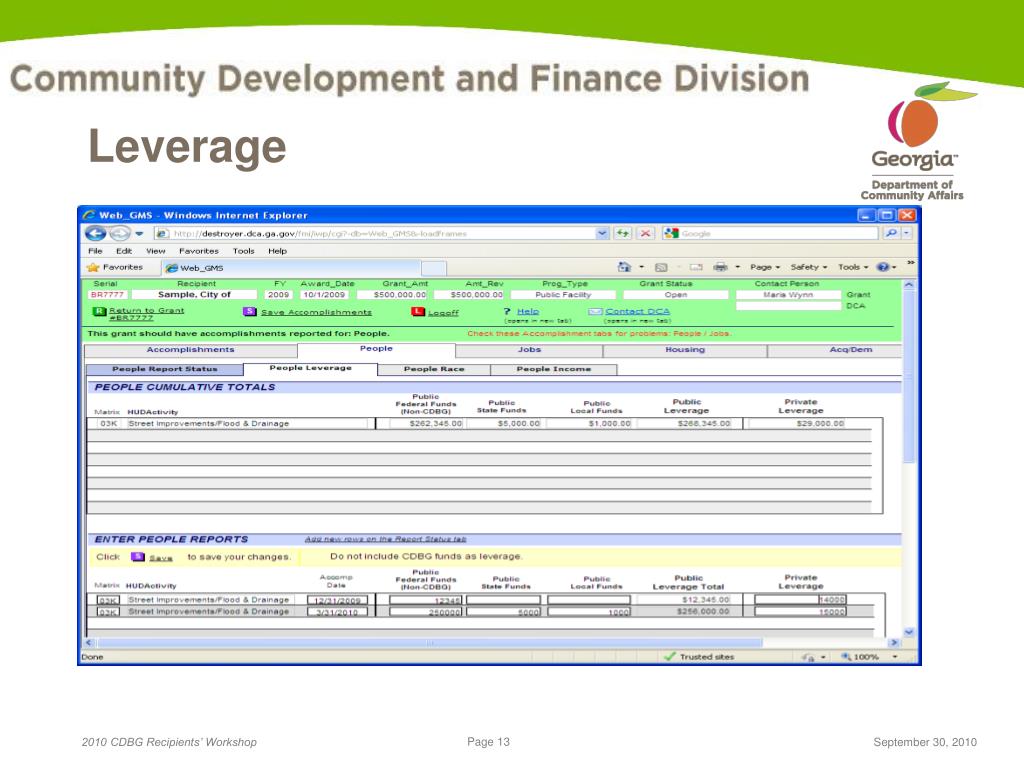1024x768 pixels.
Task: Click the Save Accomplishments link
Action: coord(316,312)
